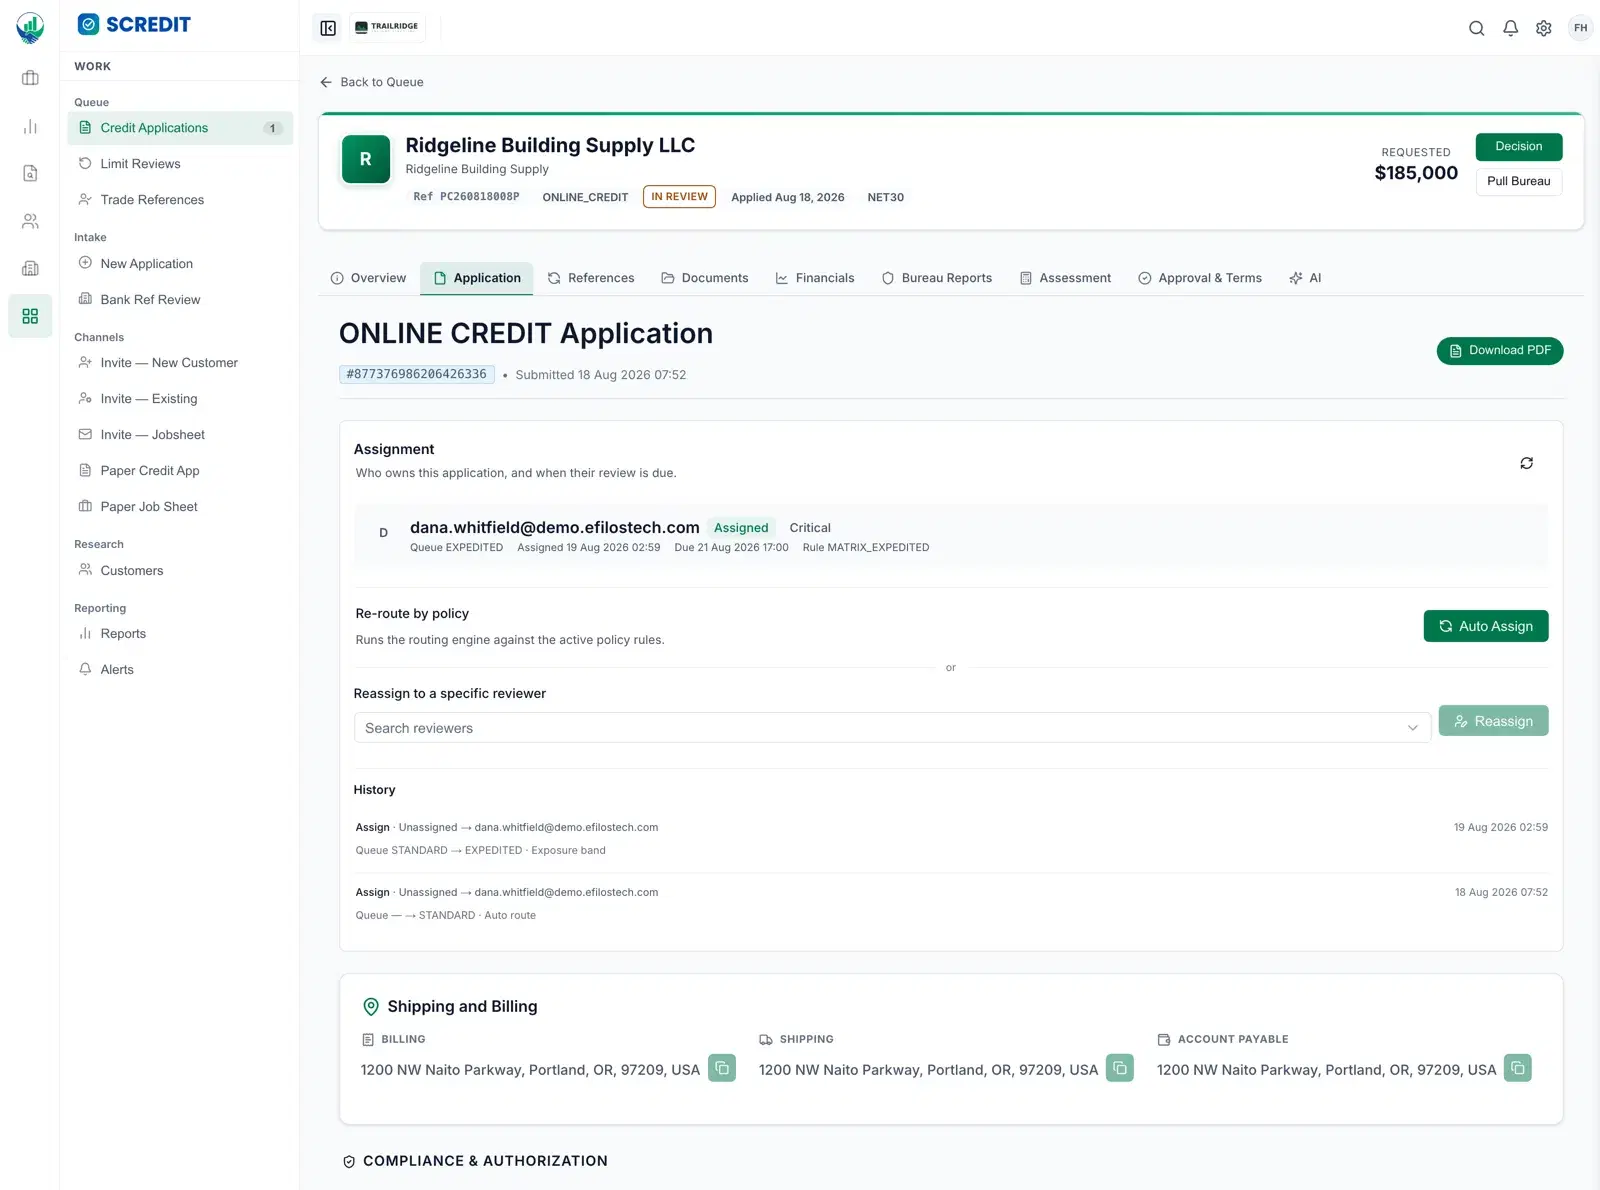The width and height of the screenshot is (1600, 1190).
Task: Click the $185,000 requested amount
Action: coord(1416,173)
